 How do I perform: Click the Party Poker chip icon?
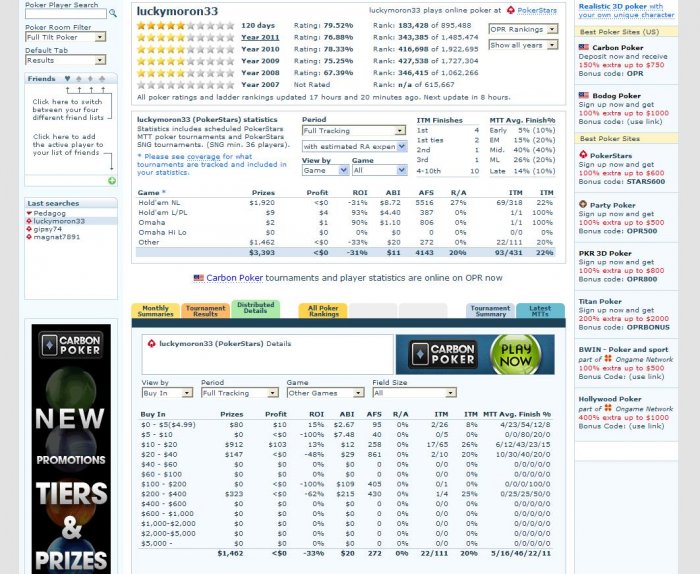tap(583, 204)
